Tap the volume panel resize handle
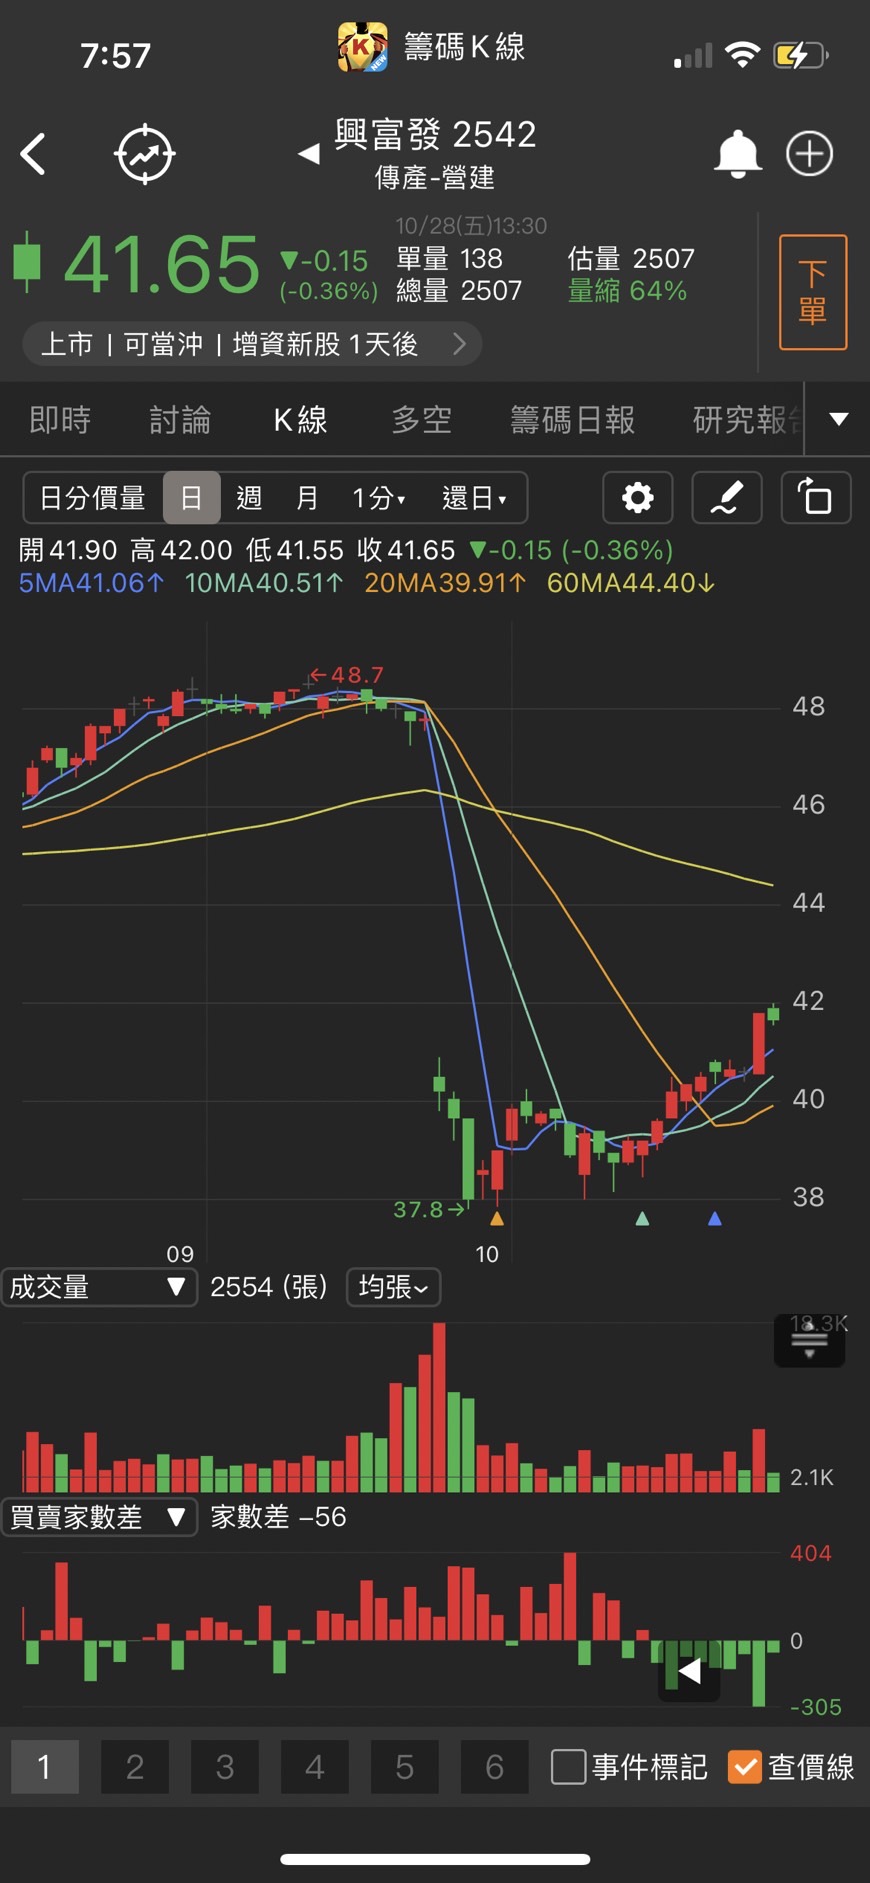870x1883 pixels. click(809, 1341)
